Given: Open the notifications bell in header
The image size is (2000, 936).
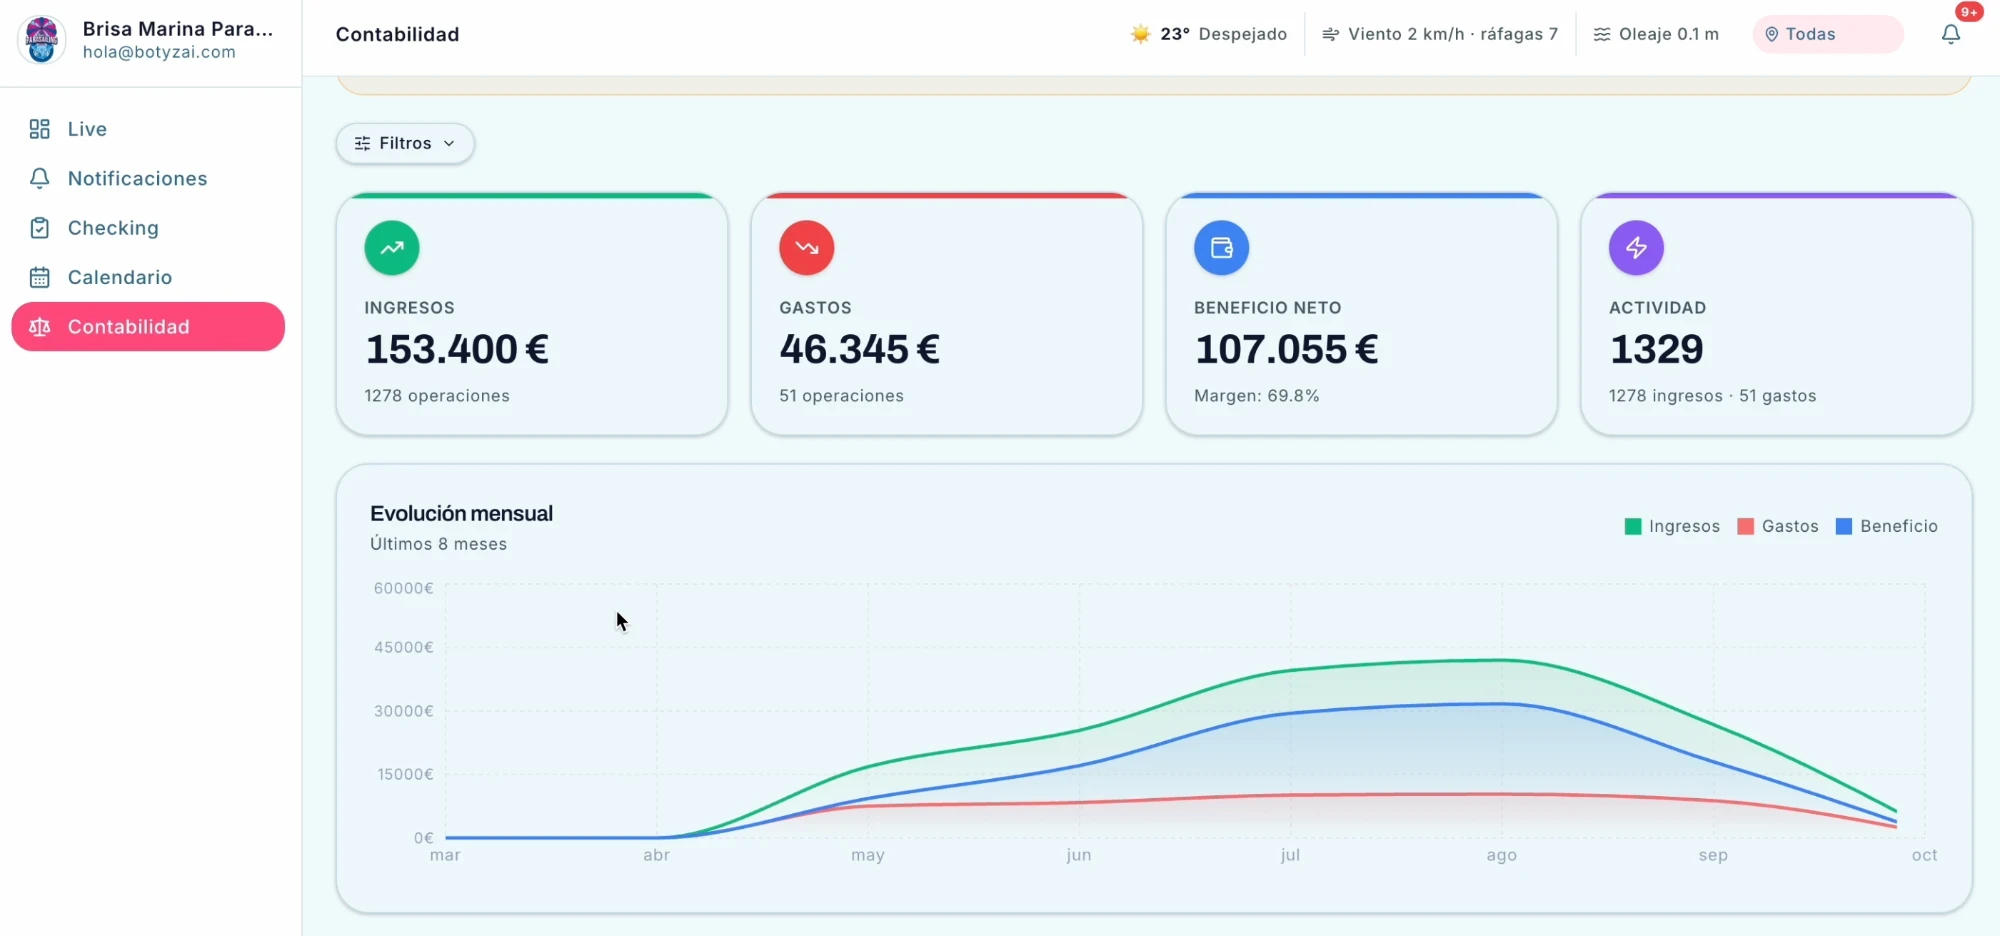Looking at the screenshot, I should (1951, 34).
